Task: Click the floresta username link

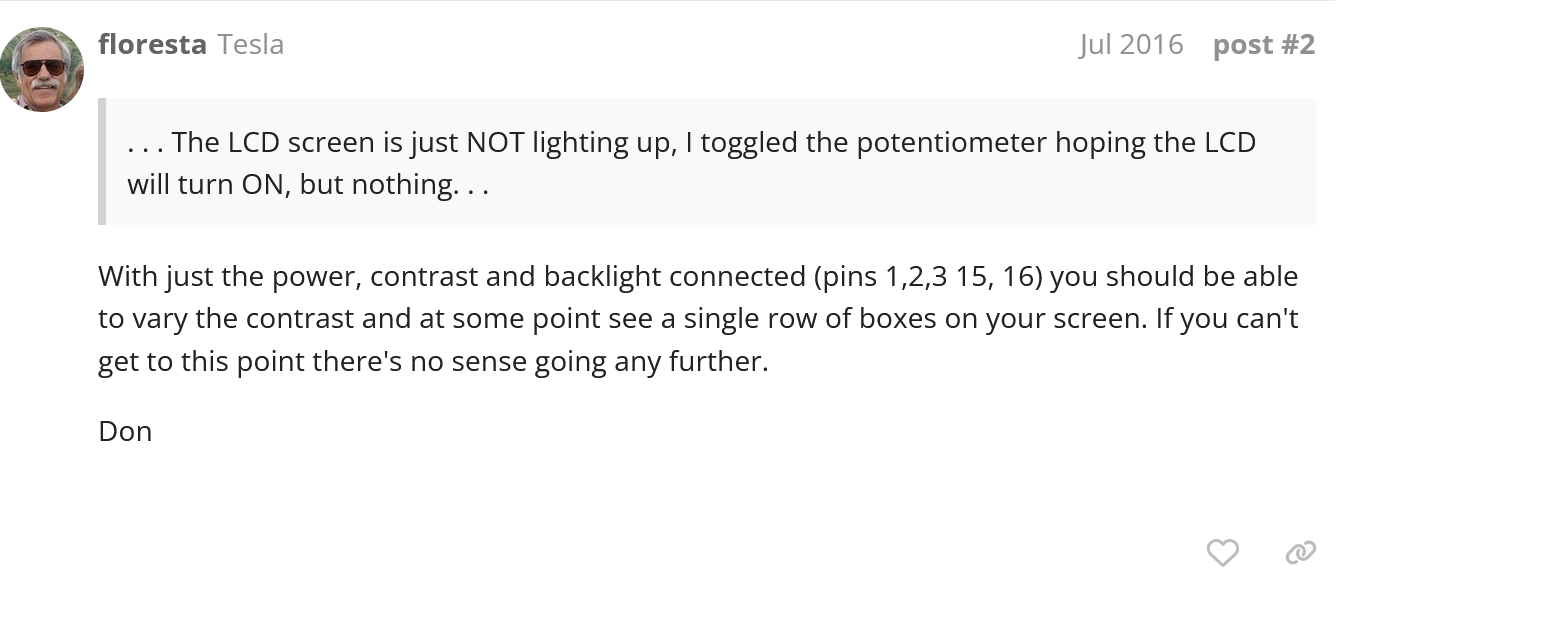Action: (152, 45)
